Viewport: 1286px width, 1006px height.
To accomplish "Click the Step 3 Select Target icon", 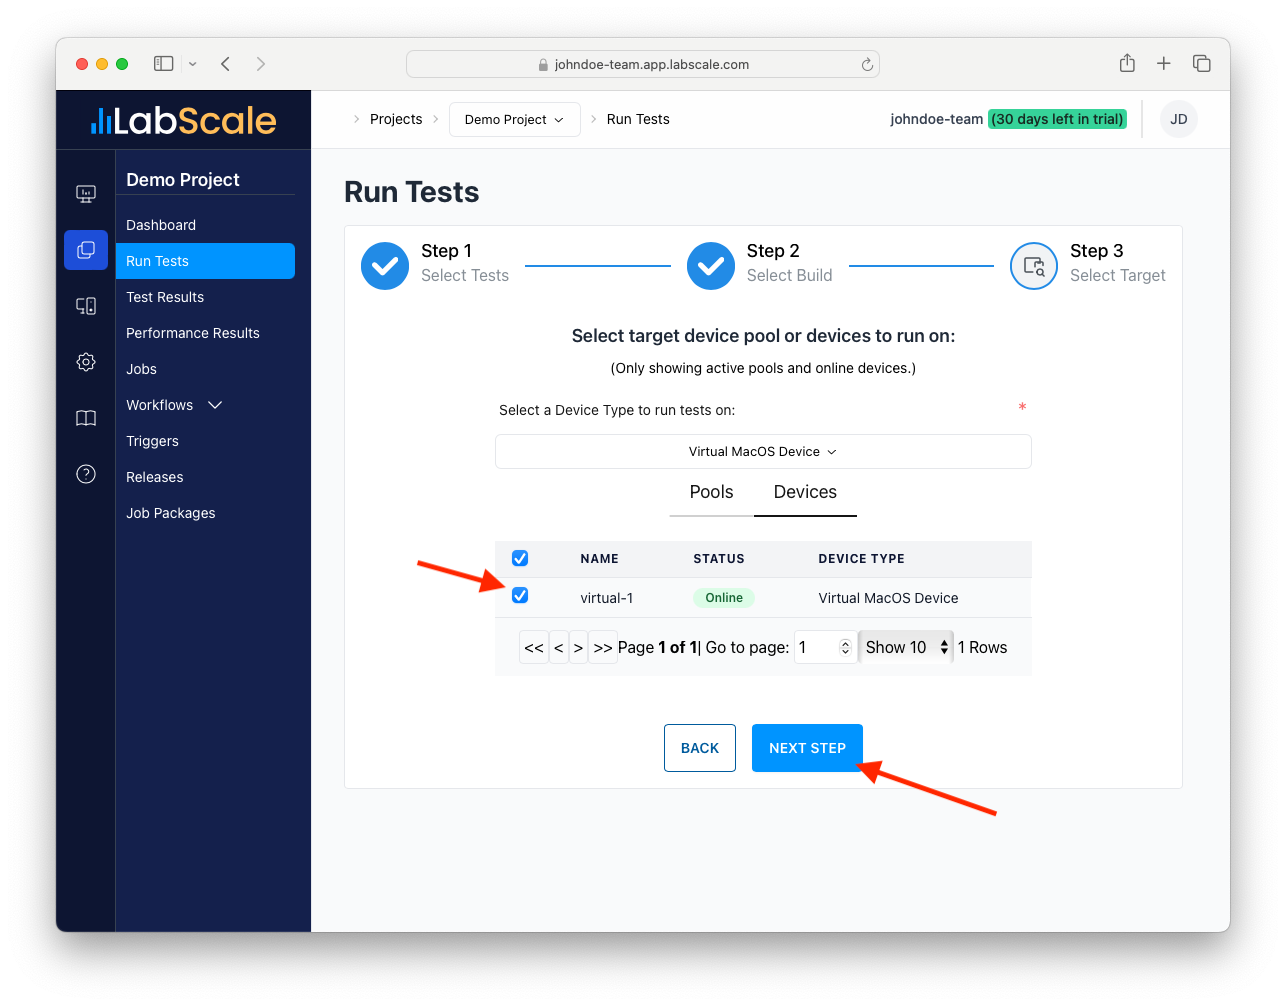I will (x=1034, y=266).
